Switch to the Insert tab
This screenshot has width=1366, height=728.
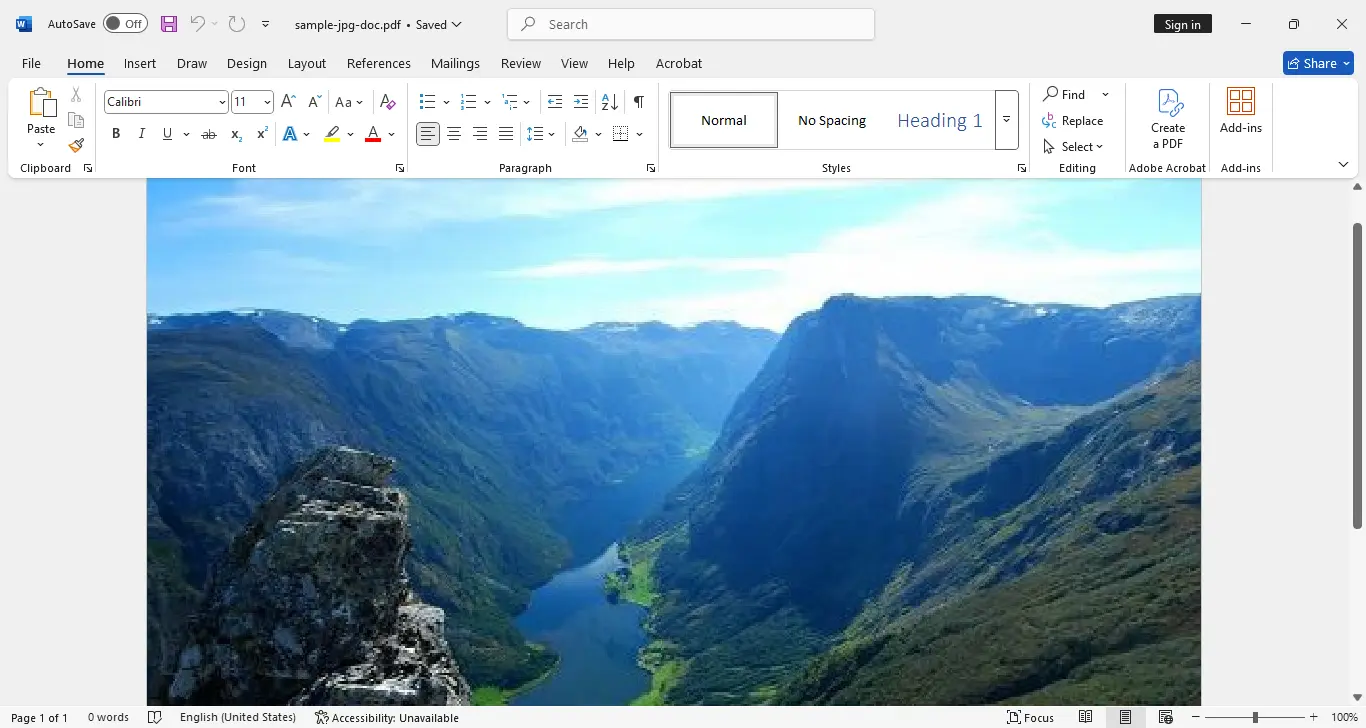pyautogui.click(x=140, y=63)
